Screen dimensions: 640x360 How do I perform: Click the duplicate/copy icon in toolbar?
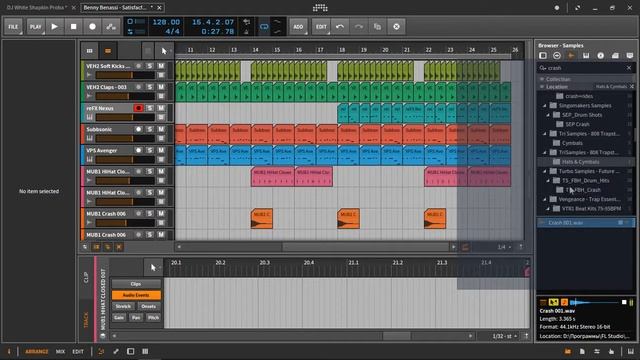(x=377, y=27)
